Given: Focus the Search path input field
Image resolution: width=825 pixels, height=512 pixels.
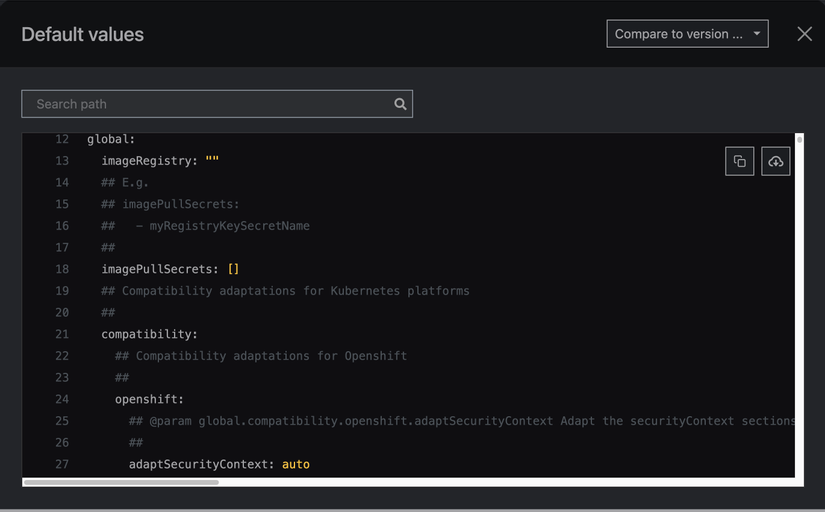Looking at the screenshot, I should coord(217,104).
